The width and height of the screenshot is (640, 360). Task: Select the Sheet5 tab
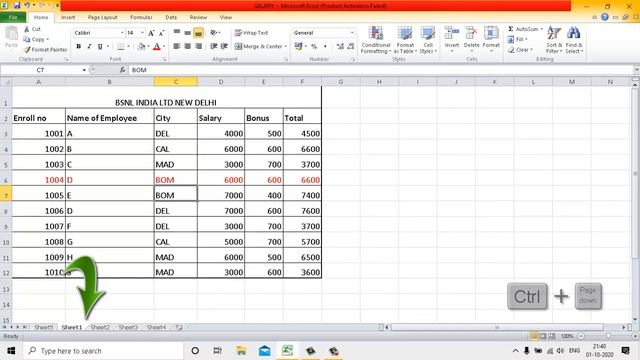pos(44,327)
